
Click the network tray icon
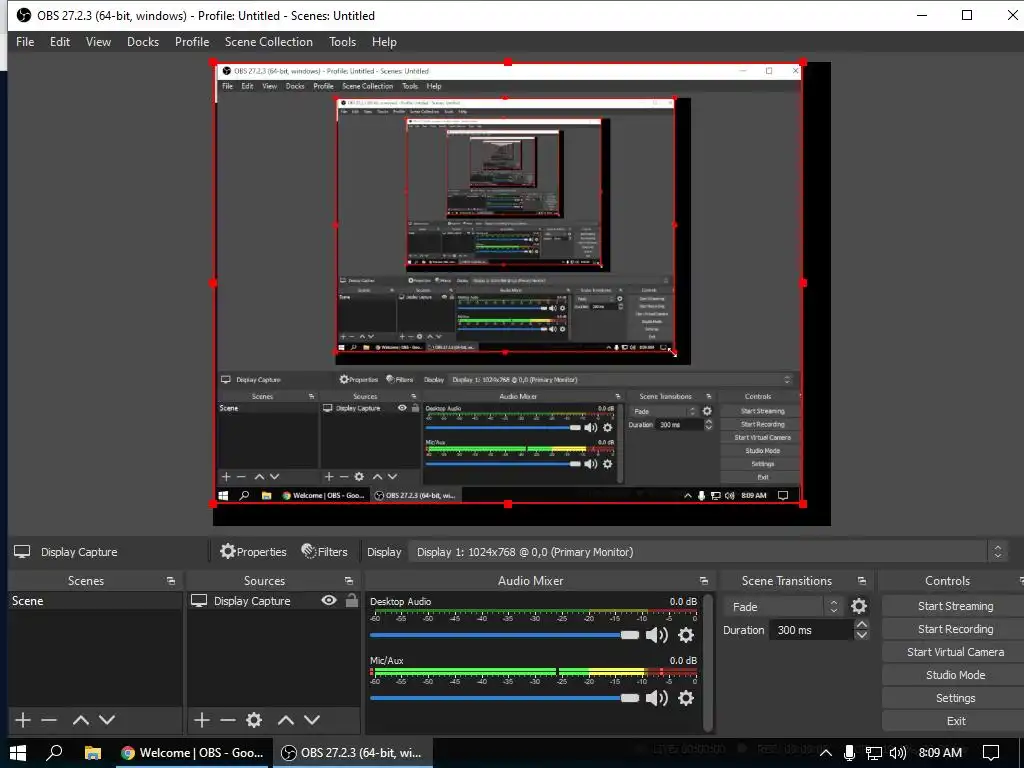coord(873,753)
